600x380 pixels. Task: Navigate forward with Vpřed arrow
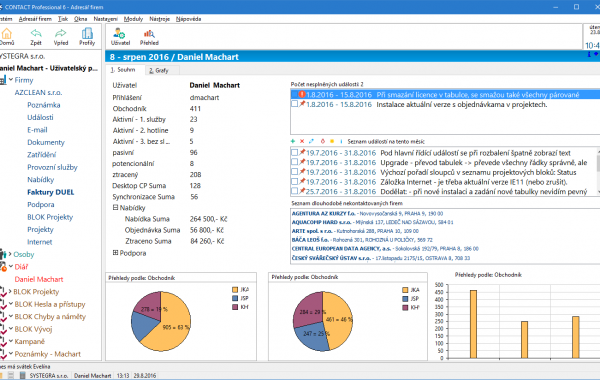coord(61,34)
